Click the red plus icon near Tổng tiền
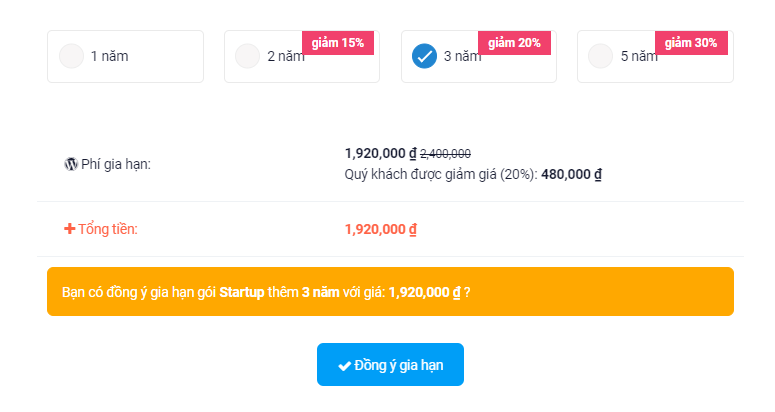 tap(70, 229)
